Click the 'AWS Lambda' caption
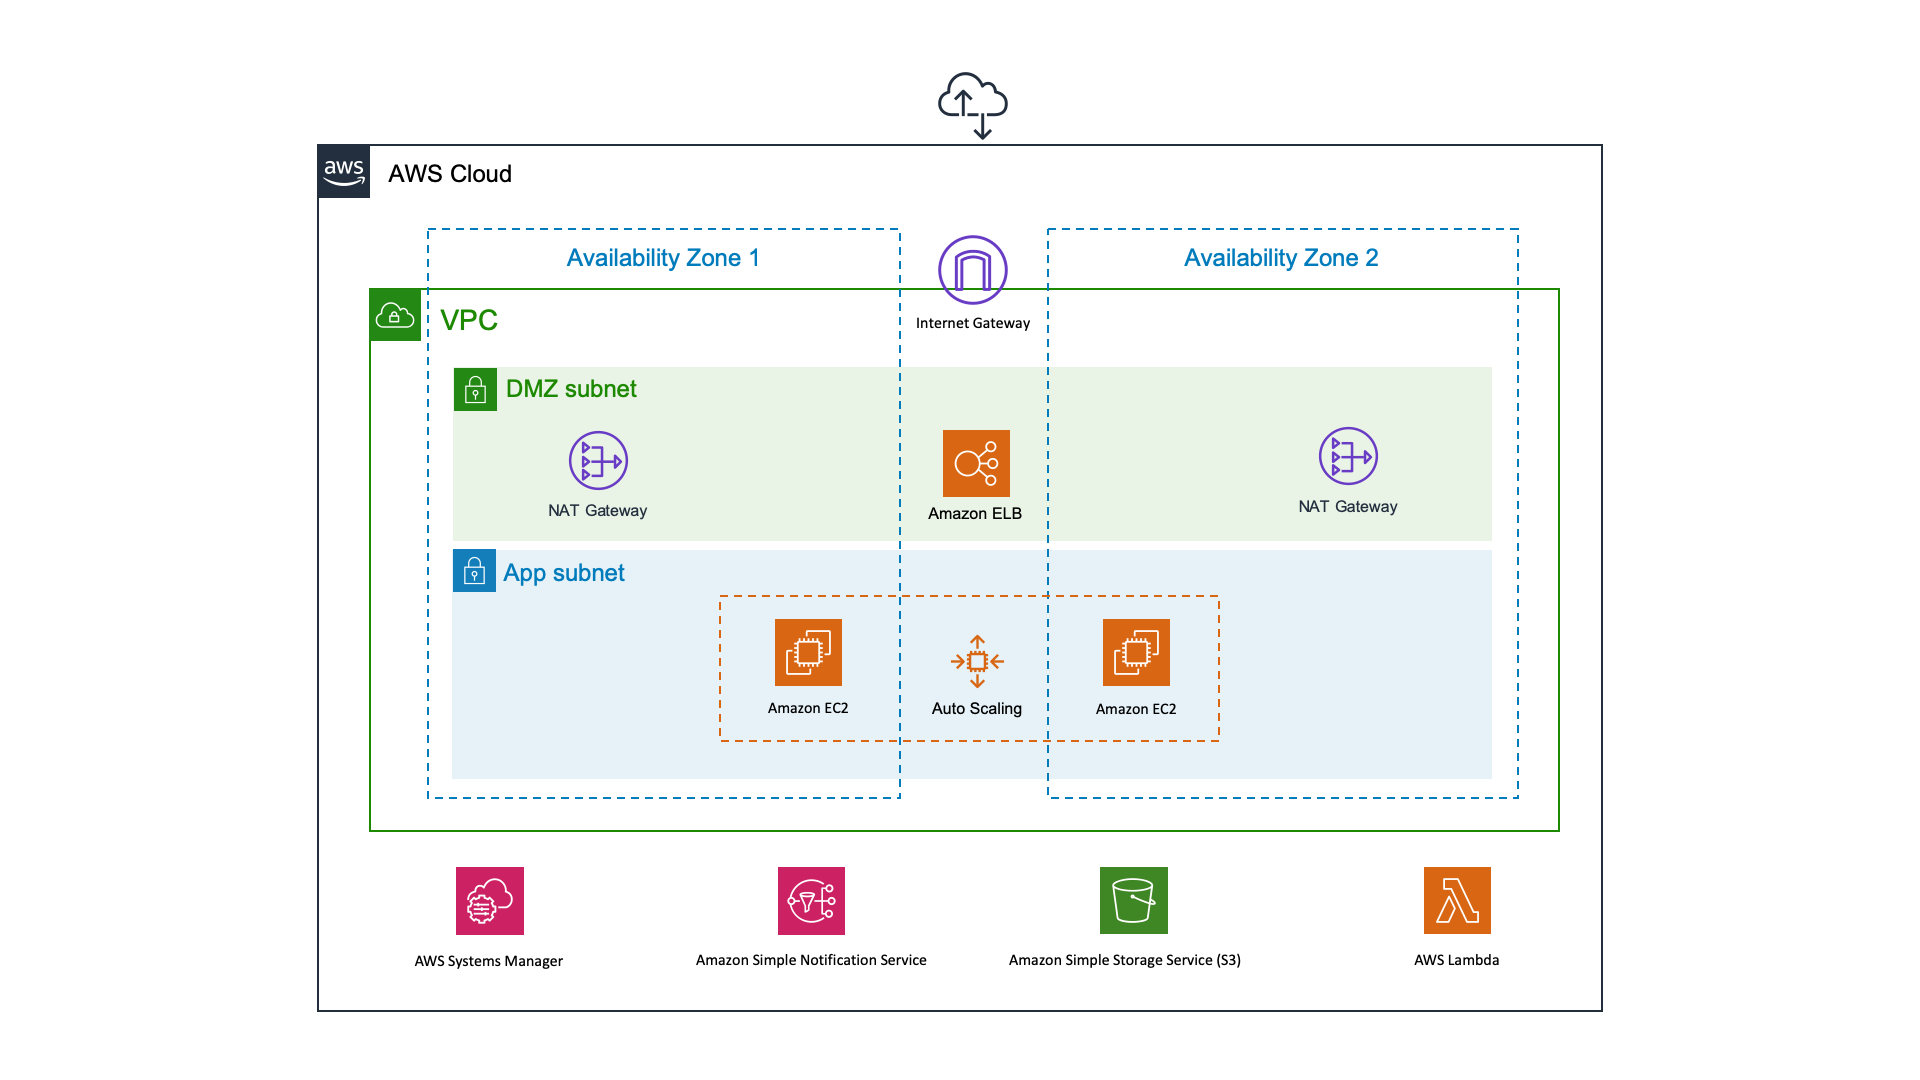This screenshot has width=1920, height=1080. tap(1457, 960)
